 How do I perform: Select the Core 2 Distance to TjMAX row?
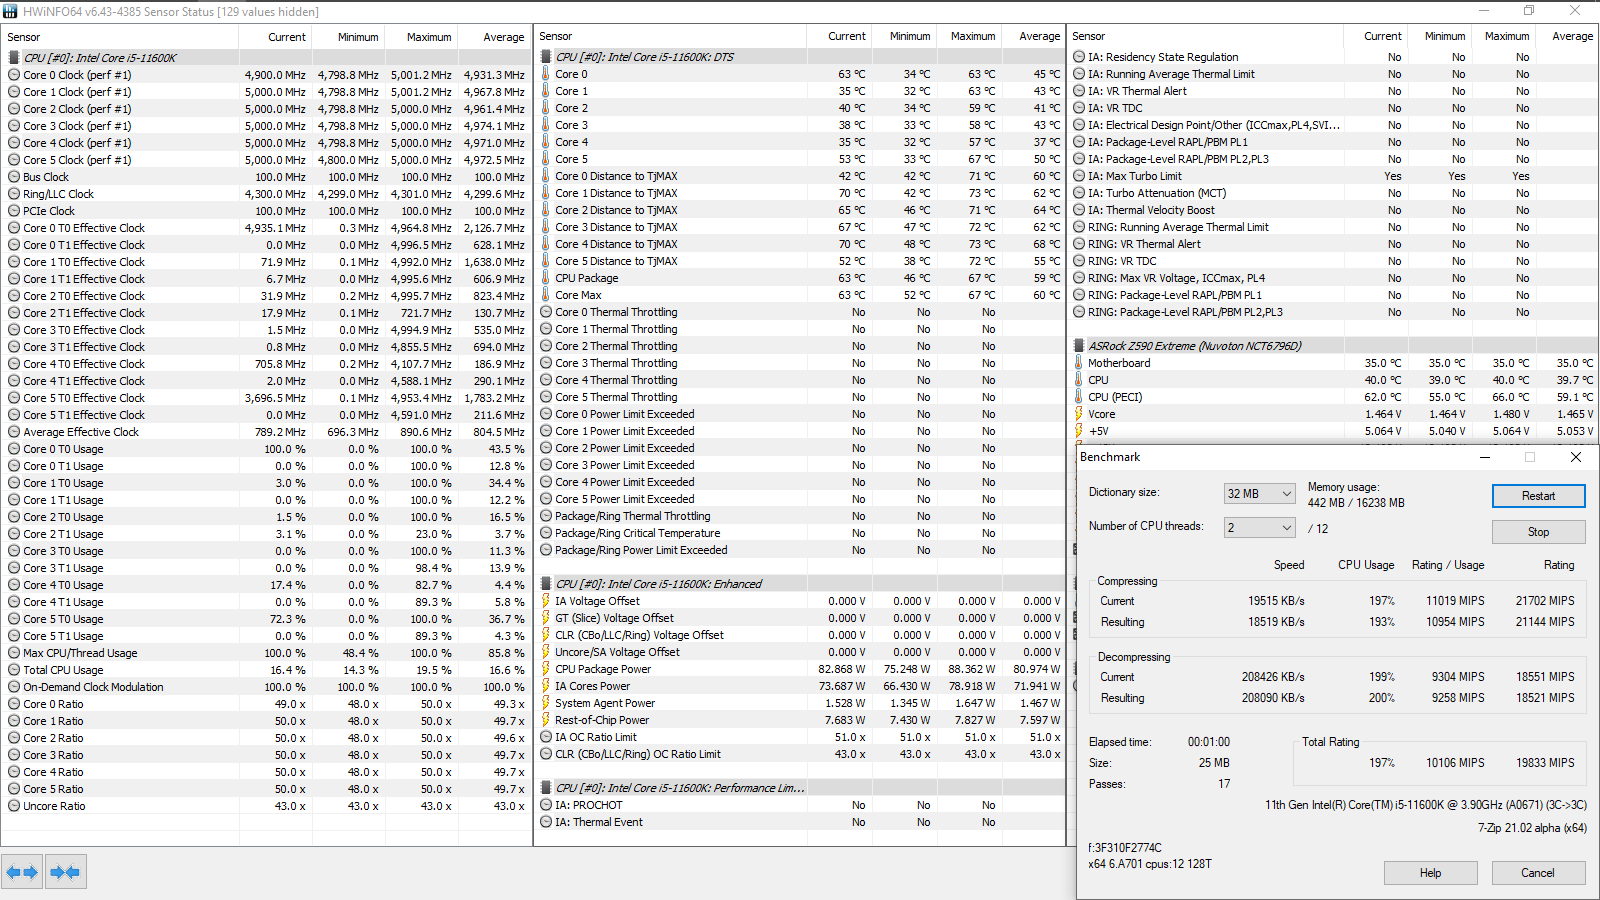tap(800, 210)
